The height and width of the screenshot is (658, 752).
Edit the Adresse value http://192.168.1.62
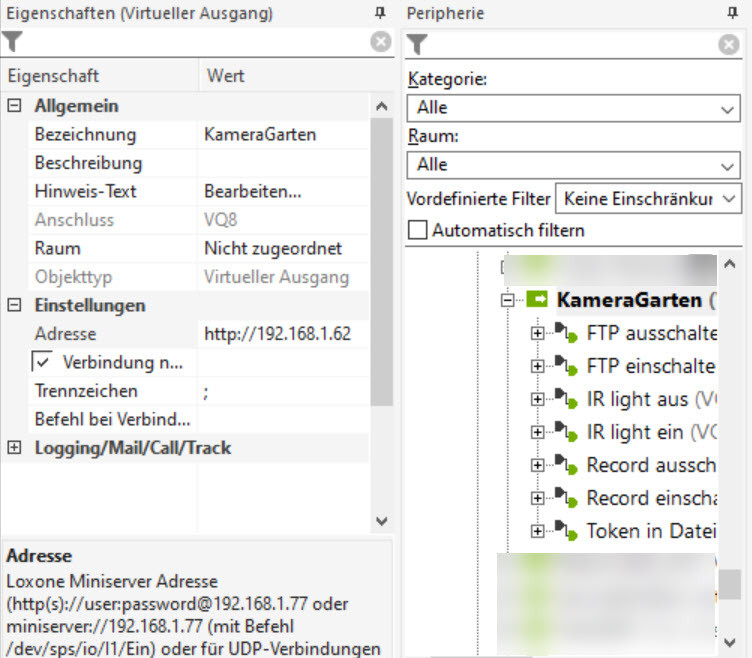(283, 334)
